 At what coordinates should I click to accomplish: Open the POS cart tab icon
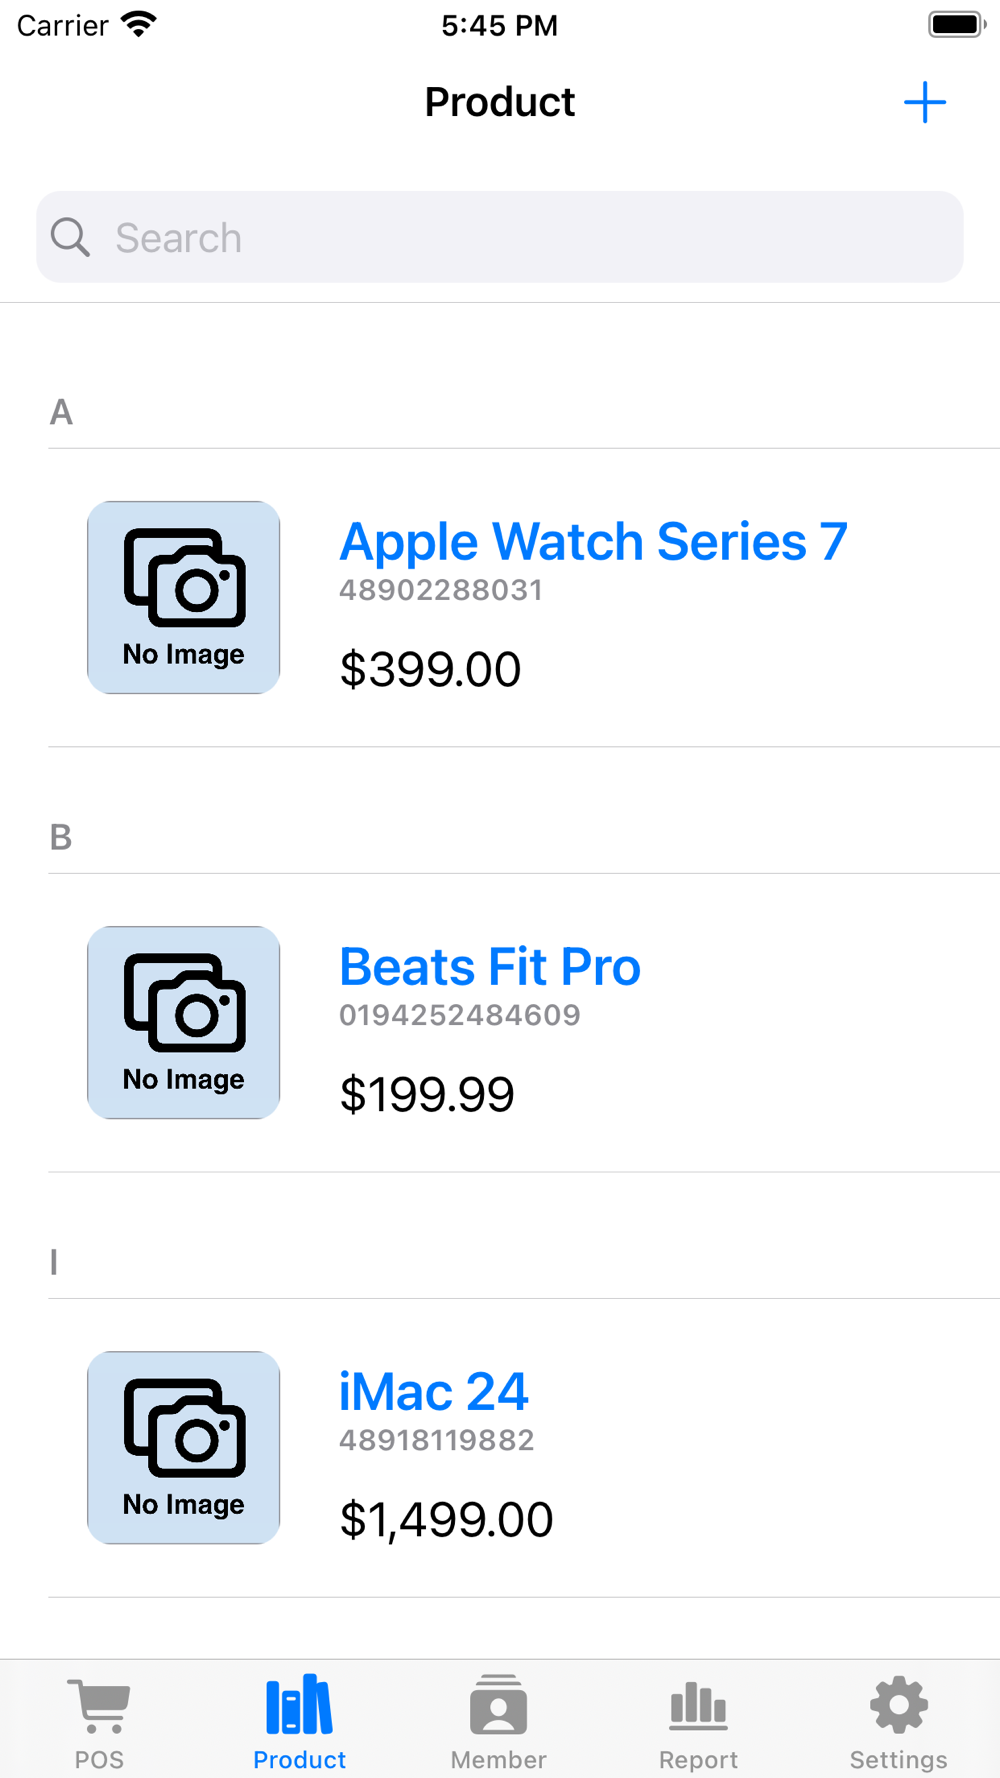click(x=99, y=1705)
